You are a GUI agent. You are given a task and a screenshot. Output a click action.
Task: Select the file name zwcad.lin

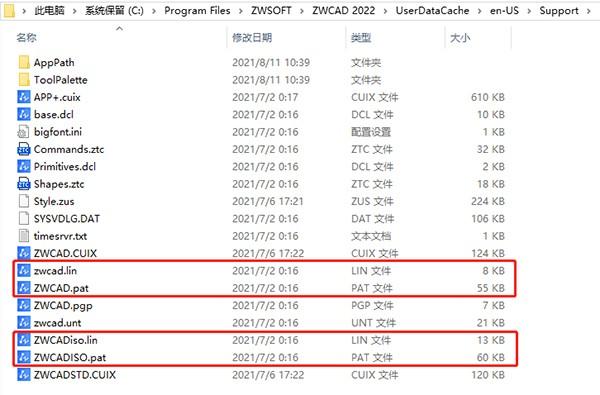click(55, 271)
